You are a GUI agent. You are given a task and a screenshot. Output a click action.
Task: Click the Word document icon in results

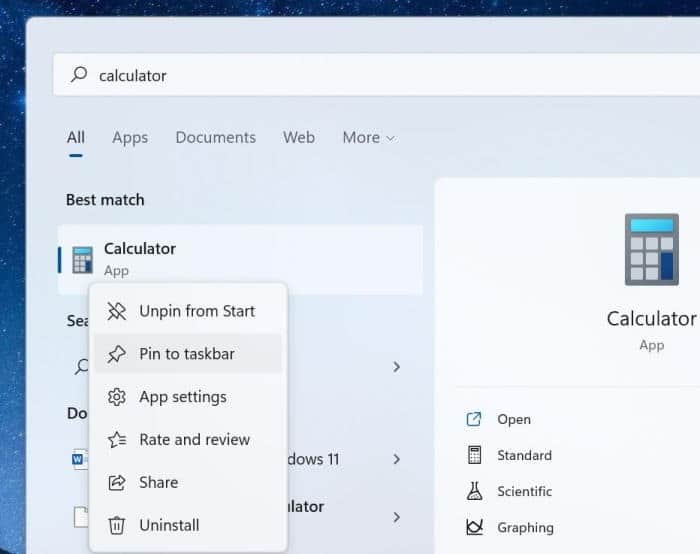[80, 459]
